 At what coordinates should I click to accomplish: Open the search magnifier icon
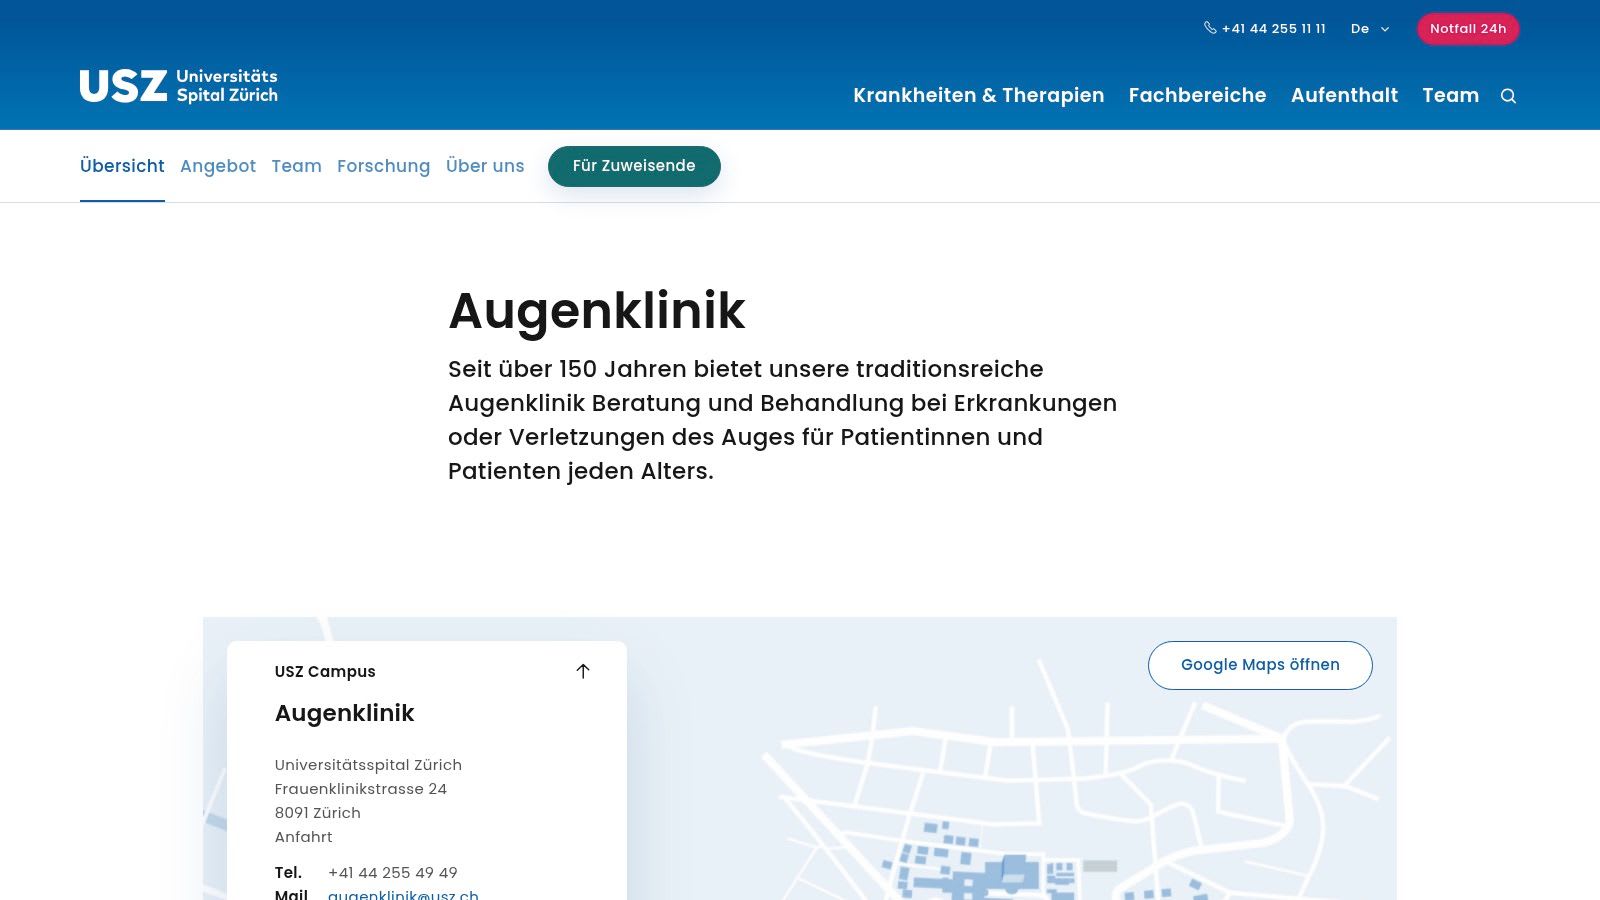pyautogui.click(x=1508, y=96)
